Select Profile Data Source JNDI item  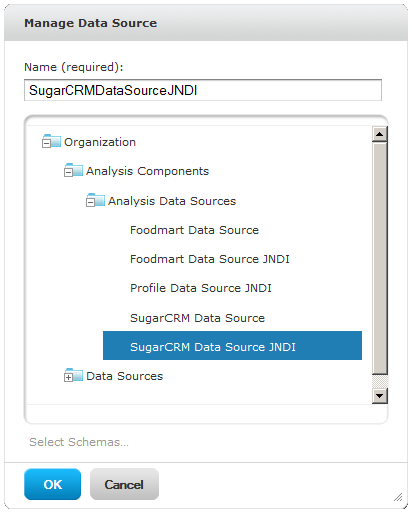coord(201,288)
